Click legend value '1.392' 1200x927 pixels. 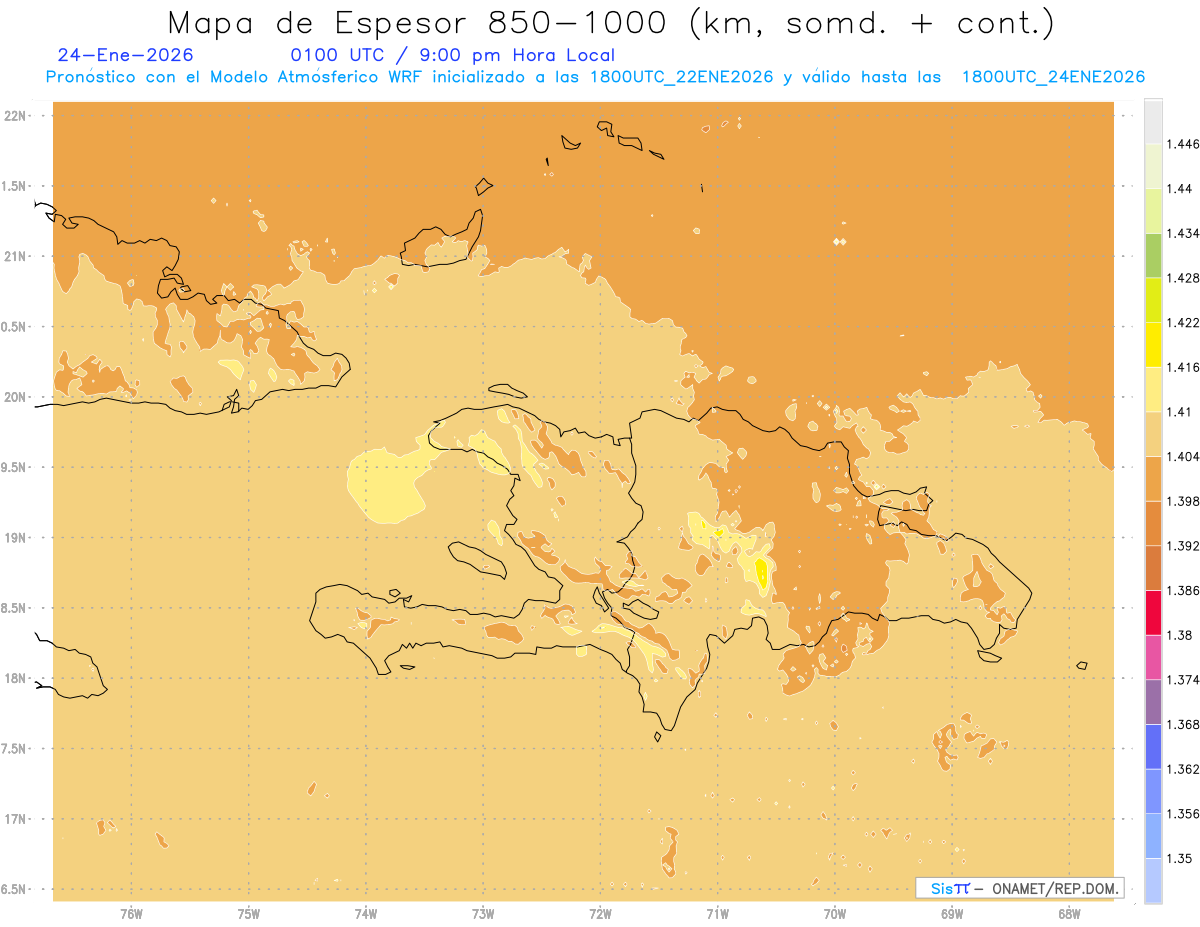coord(1183,546)
